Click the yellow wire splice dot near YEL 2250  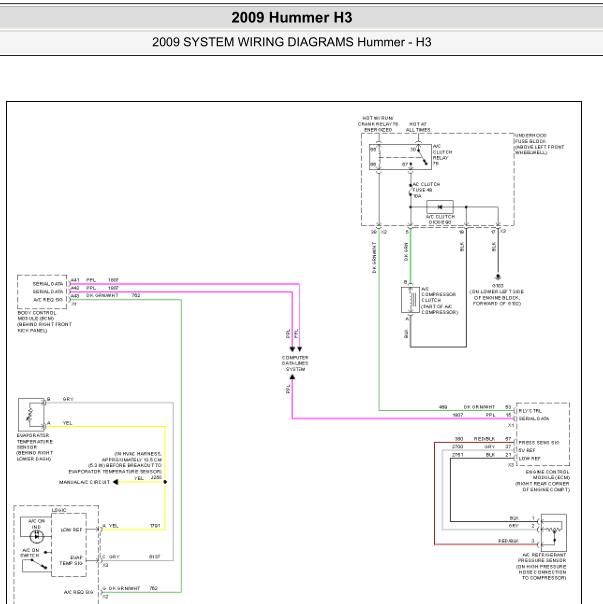(x=165, y=482)
